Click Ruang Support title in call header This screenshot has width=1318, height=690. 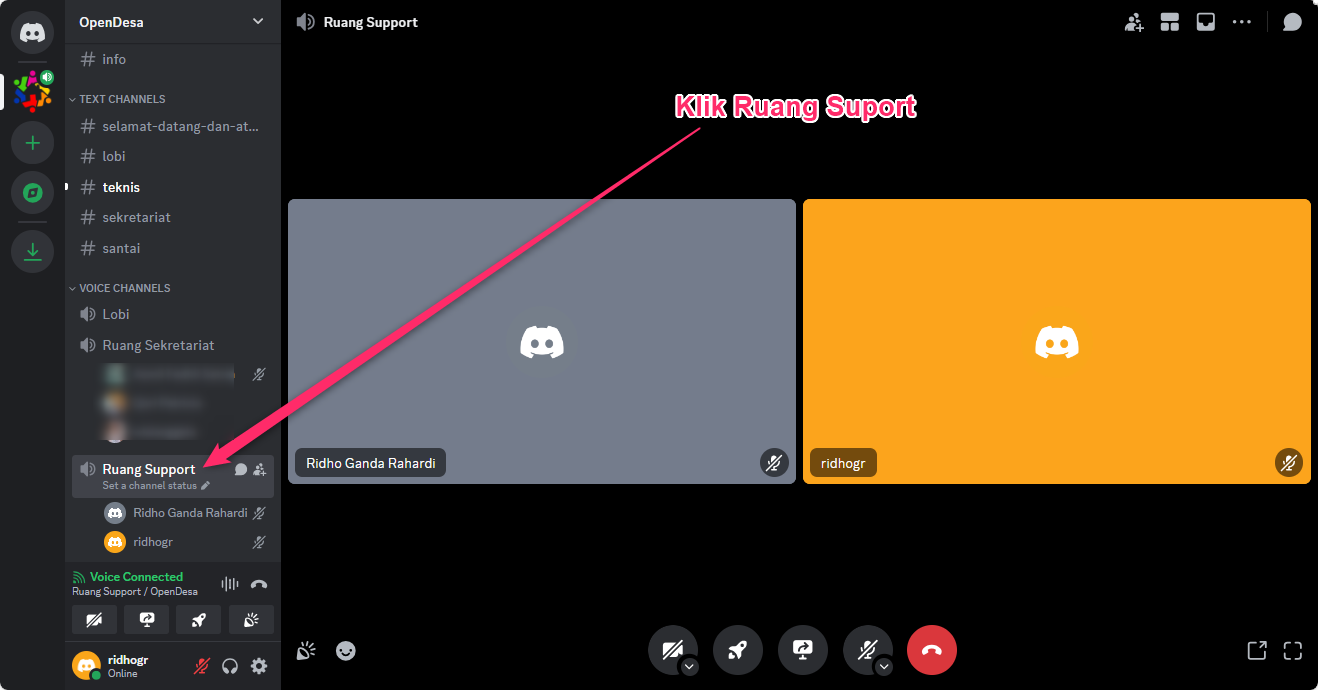pos(371,22)
